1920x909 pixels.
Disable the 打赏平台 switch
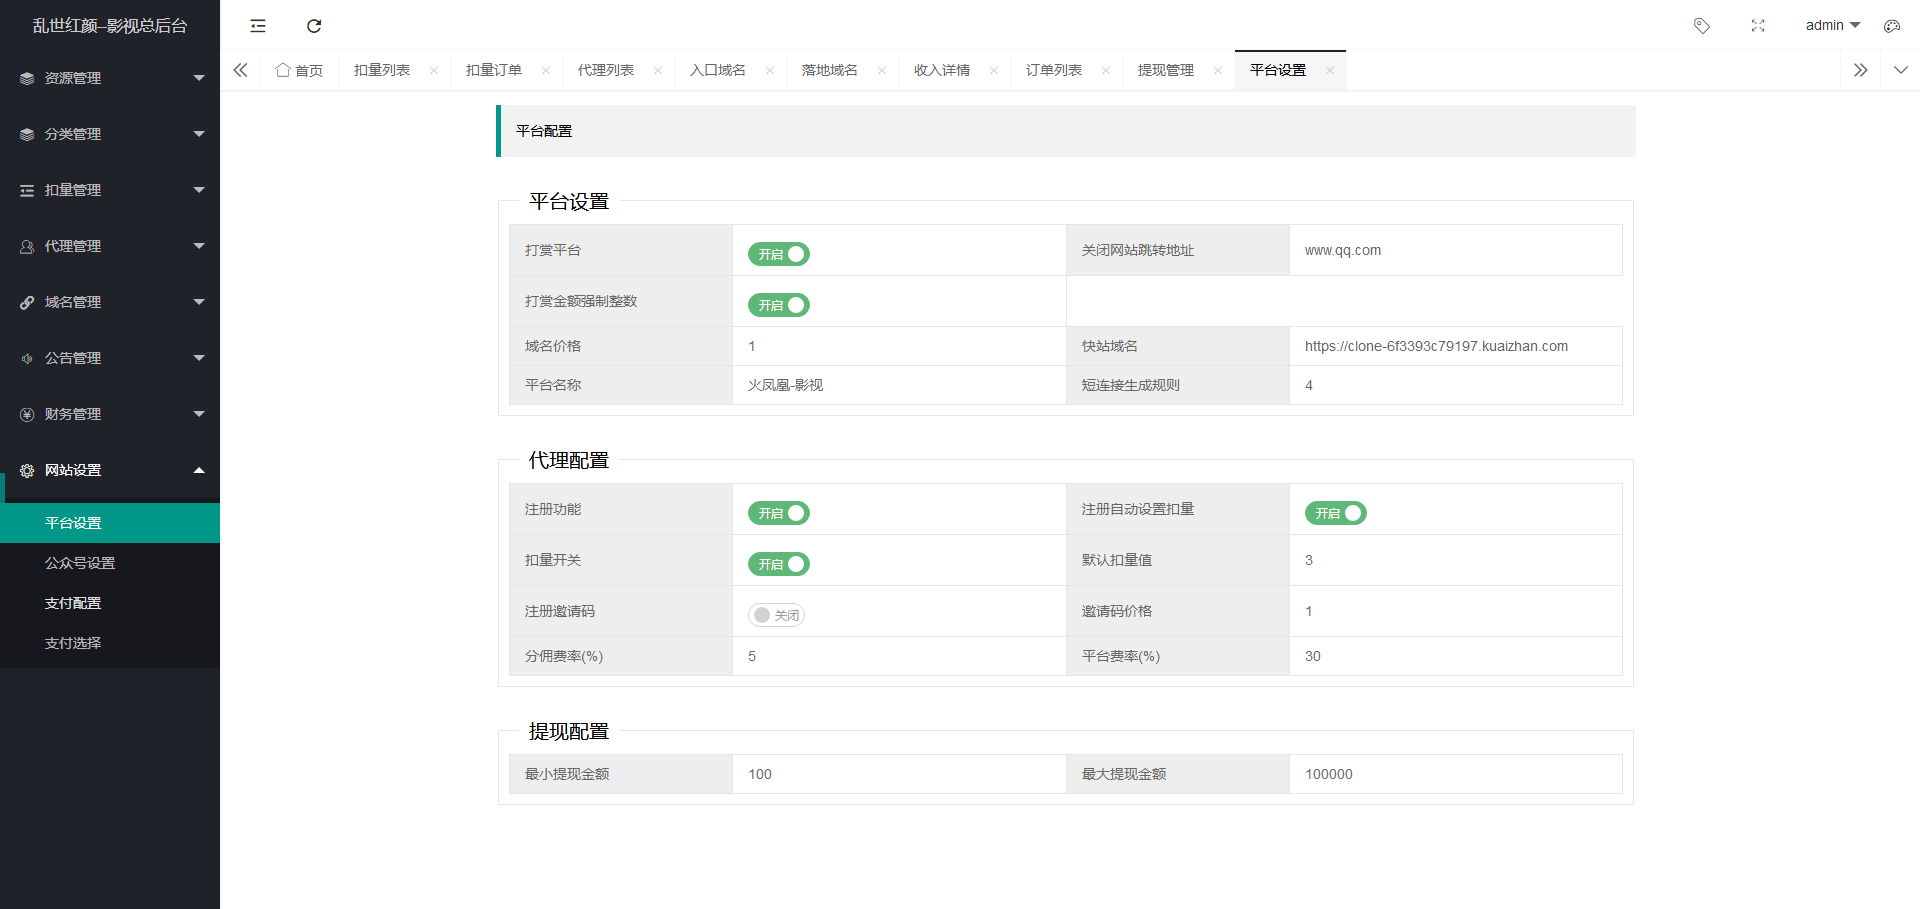778,254
